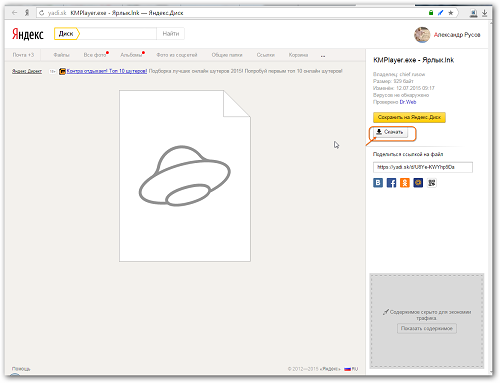Bookmark the page with the star icon
Image resolution: width=500 pixels, height=383 pixels.
coord(451,13)
